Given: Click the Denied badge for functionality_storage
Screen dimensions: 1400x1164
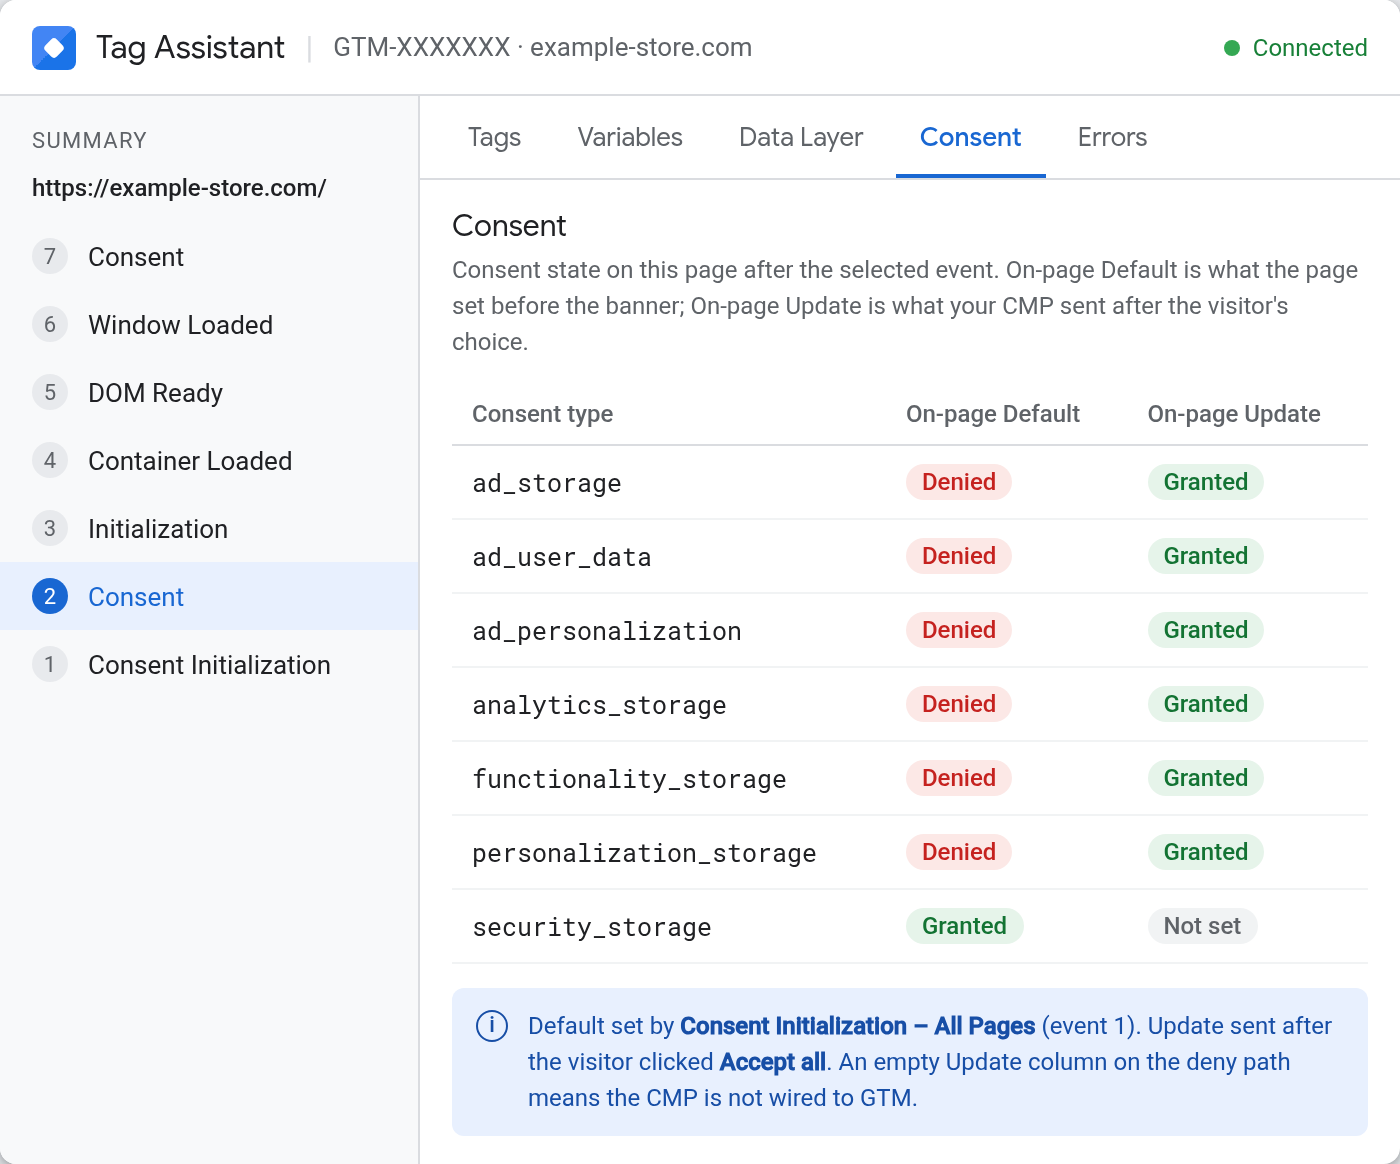Looking at the screenshot, I should 959,778.
